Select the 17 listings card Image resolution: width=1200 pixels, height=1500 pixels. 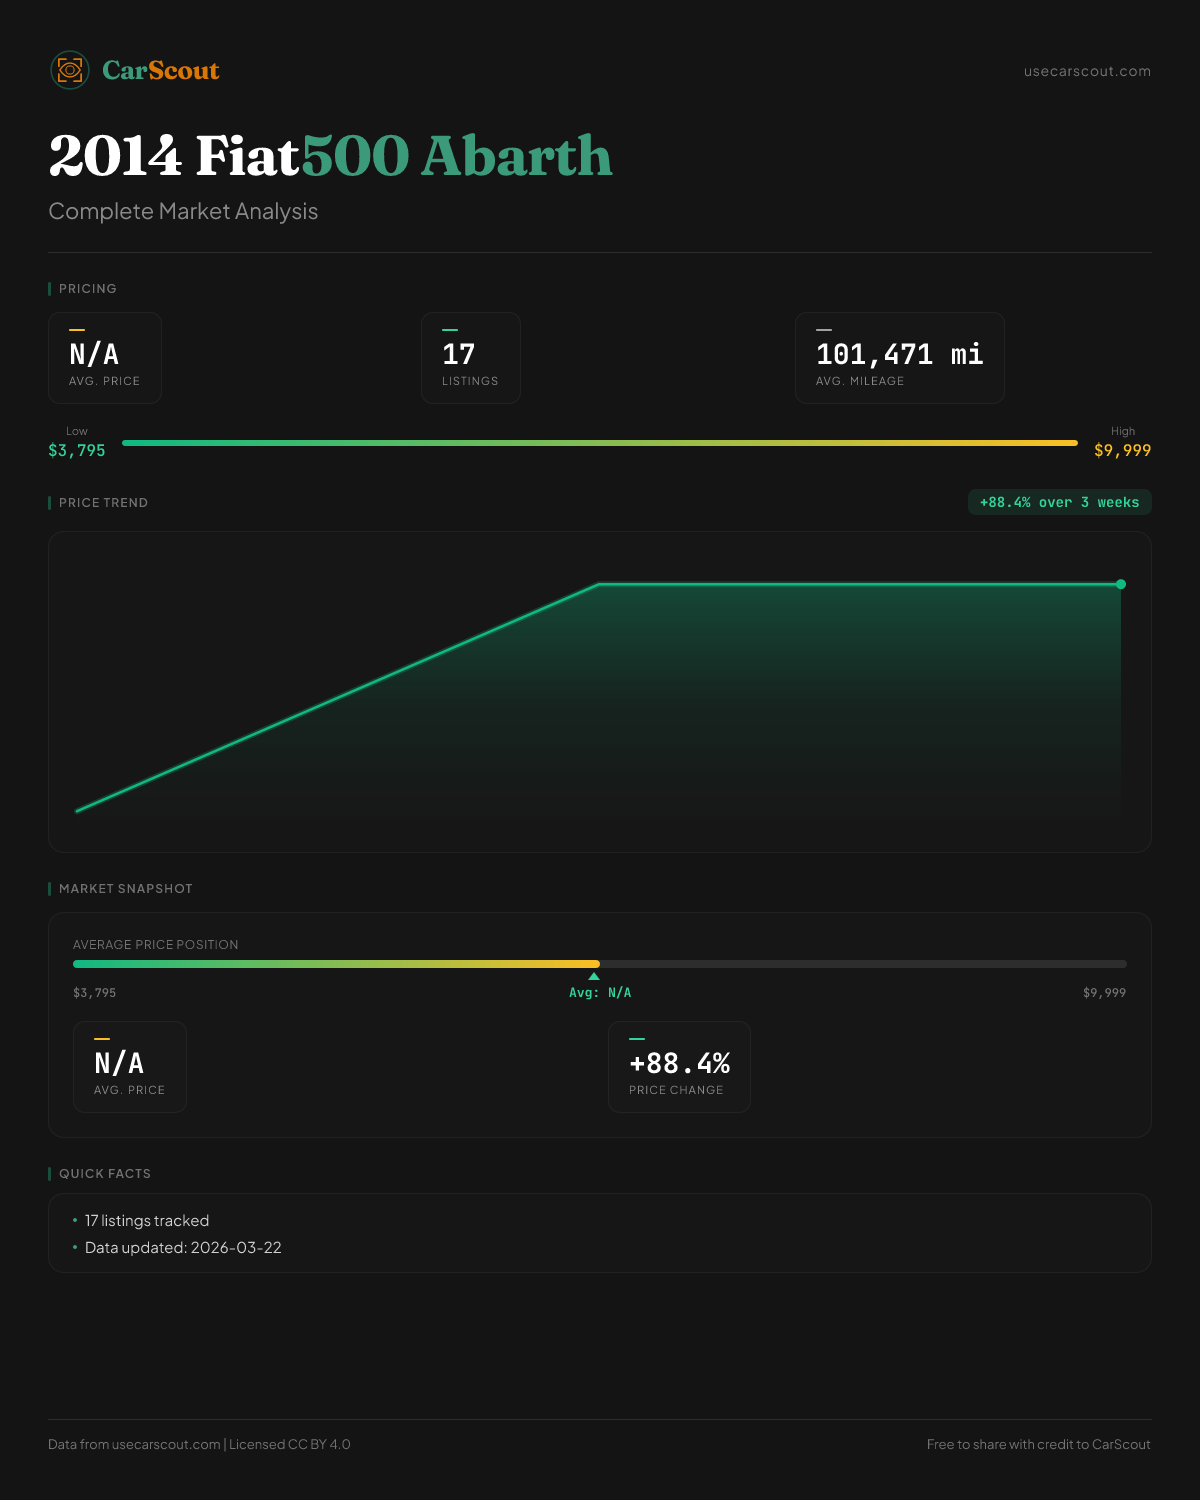point(470,358)
